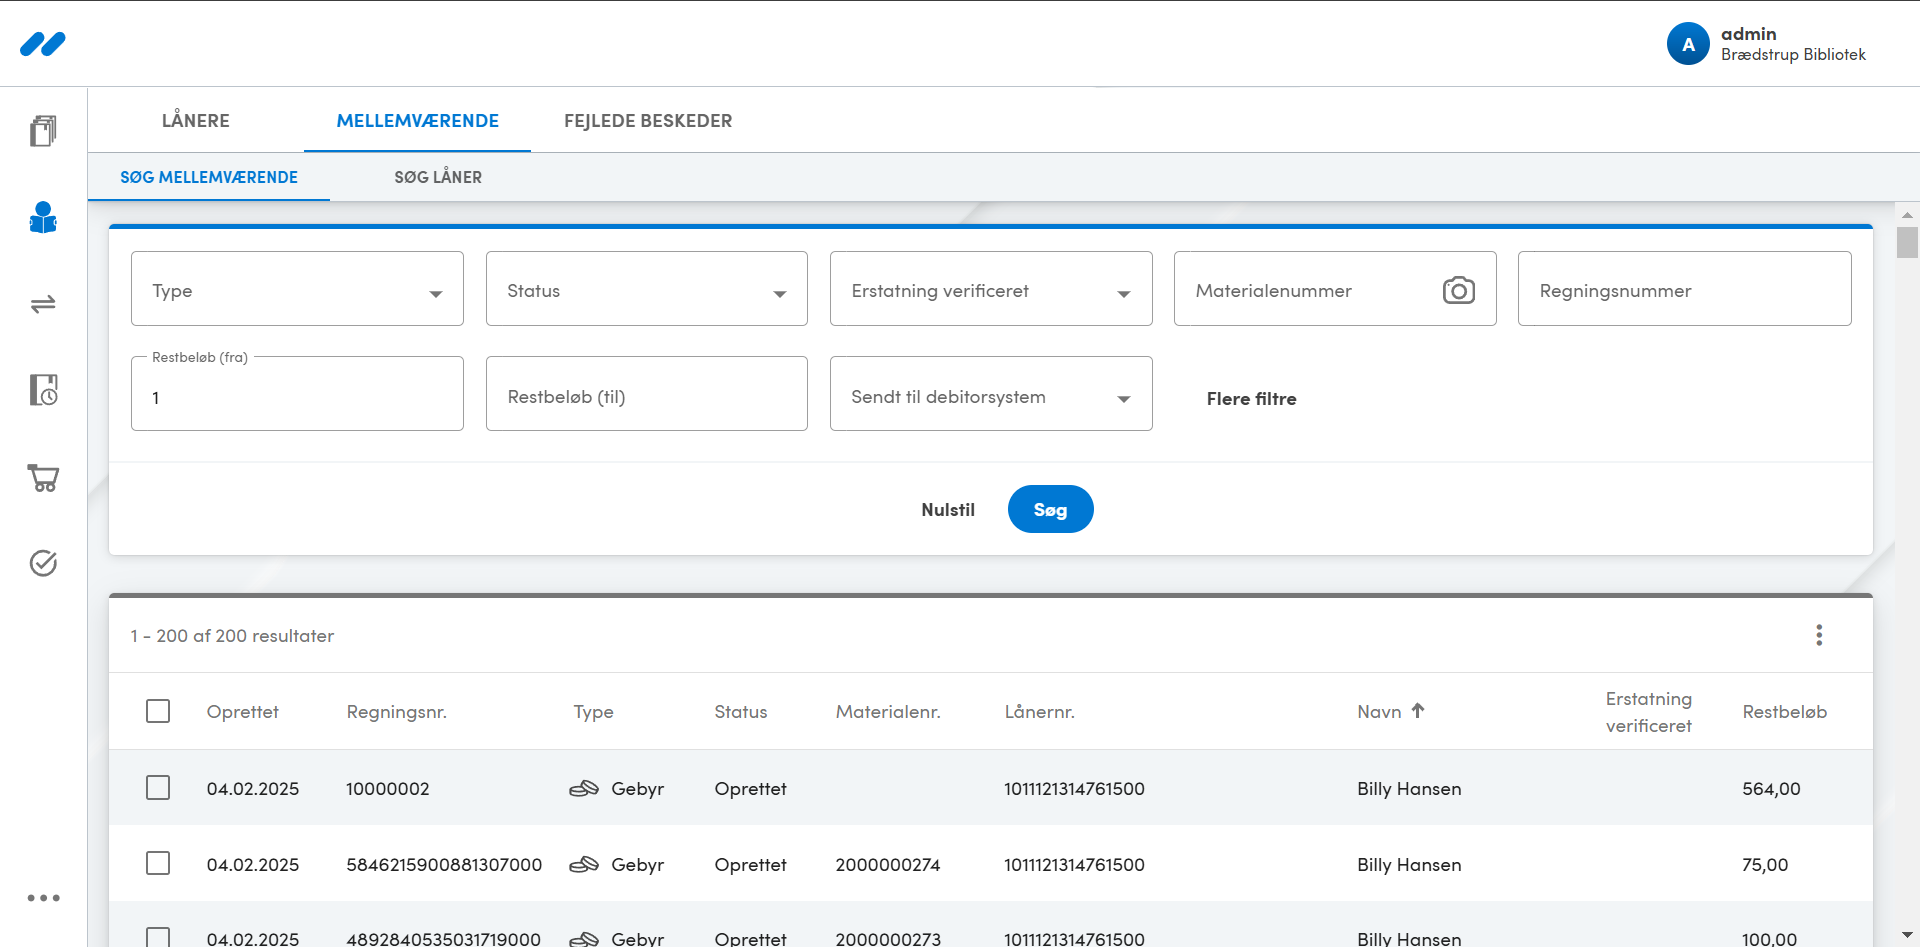Check the row for invoice 10000002
The height and width of the screenshot is (947, 1920).
coord(158,788)
